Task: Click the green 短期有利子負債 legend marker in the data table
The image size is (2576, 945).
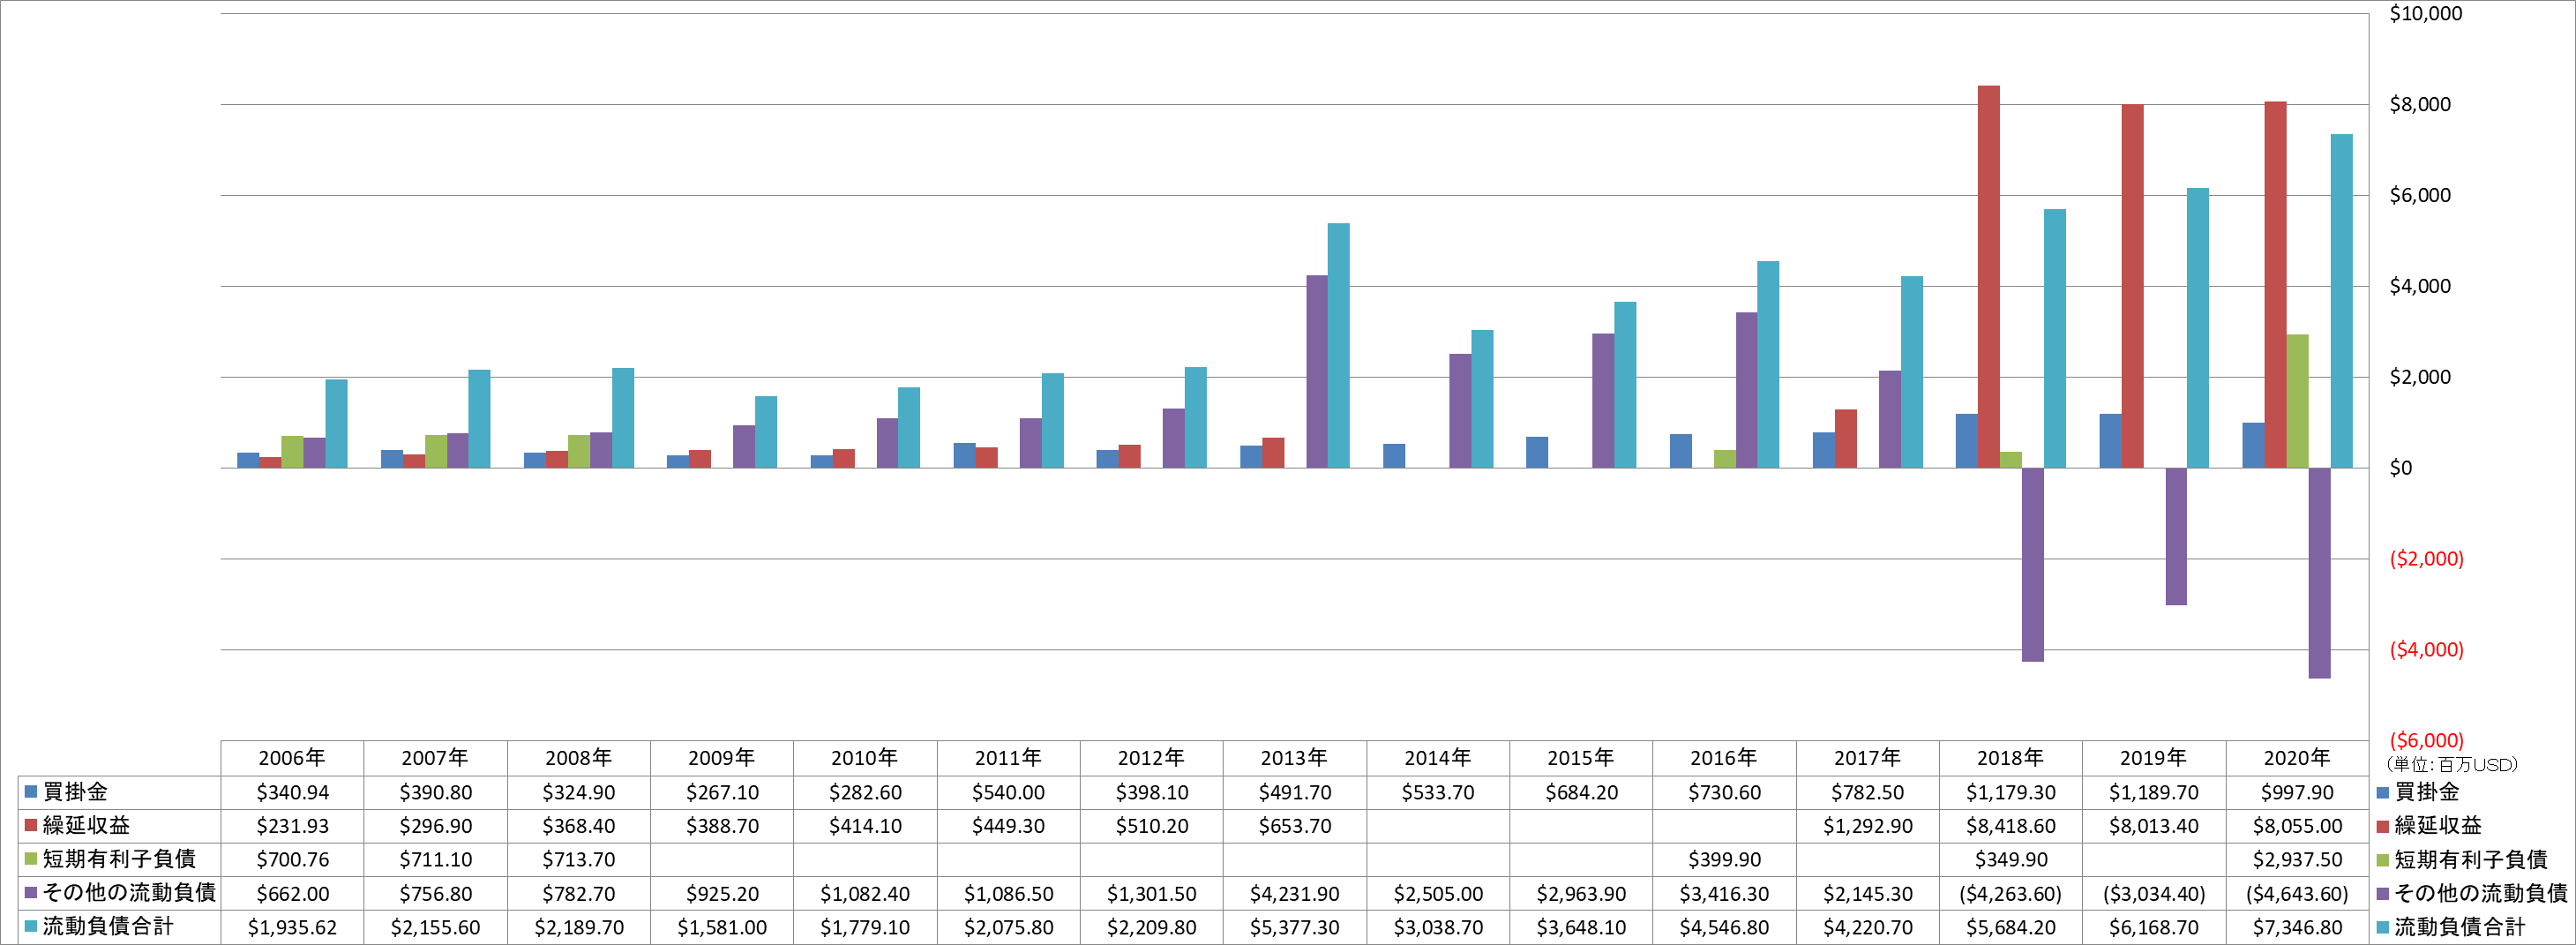Action: (31, 858)
